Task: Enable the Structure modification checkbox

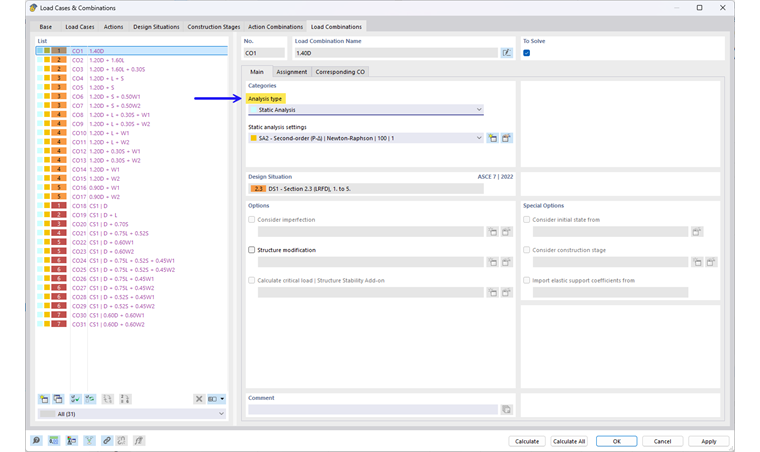Action: (252, 250)
